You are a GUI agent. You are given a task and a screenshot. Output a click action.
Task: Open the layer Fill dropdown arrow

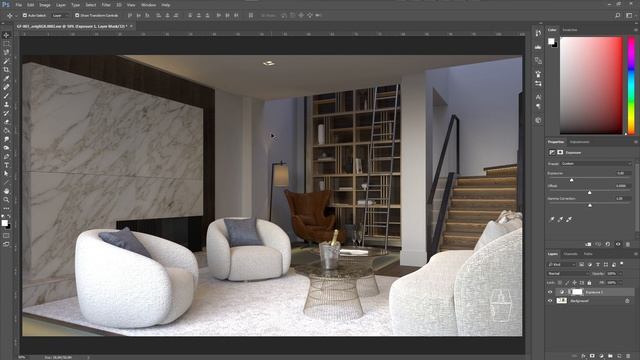coord(620,282)
